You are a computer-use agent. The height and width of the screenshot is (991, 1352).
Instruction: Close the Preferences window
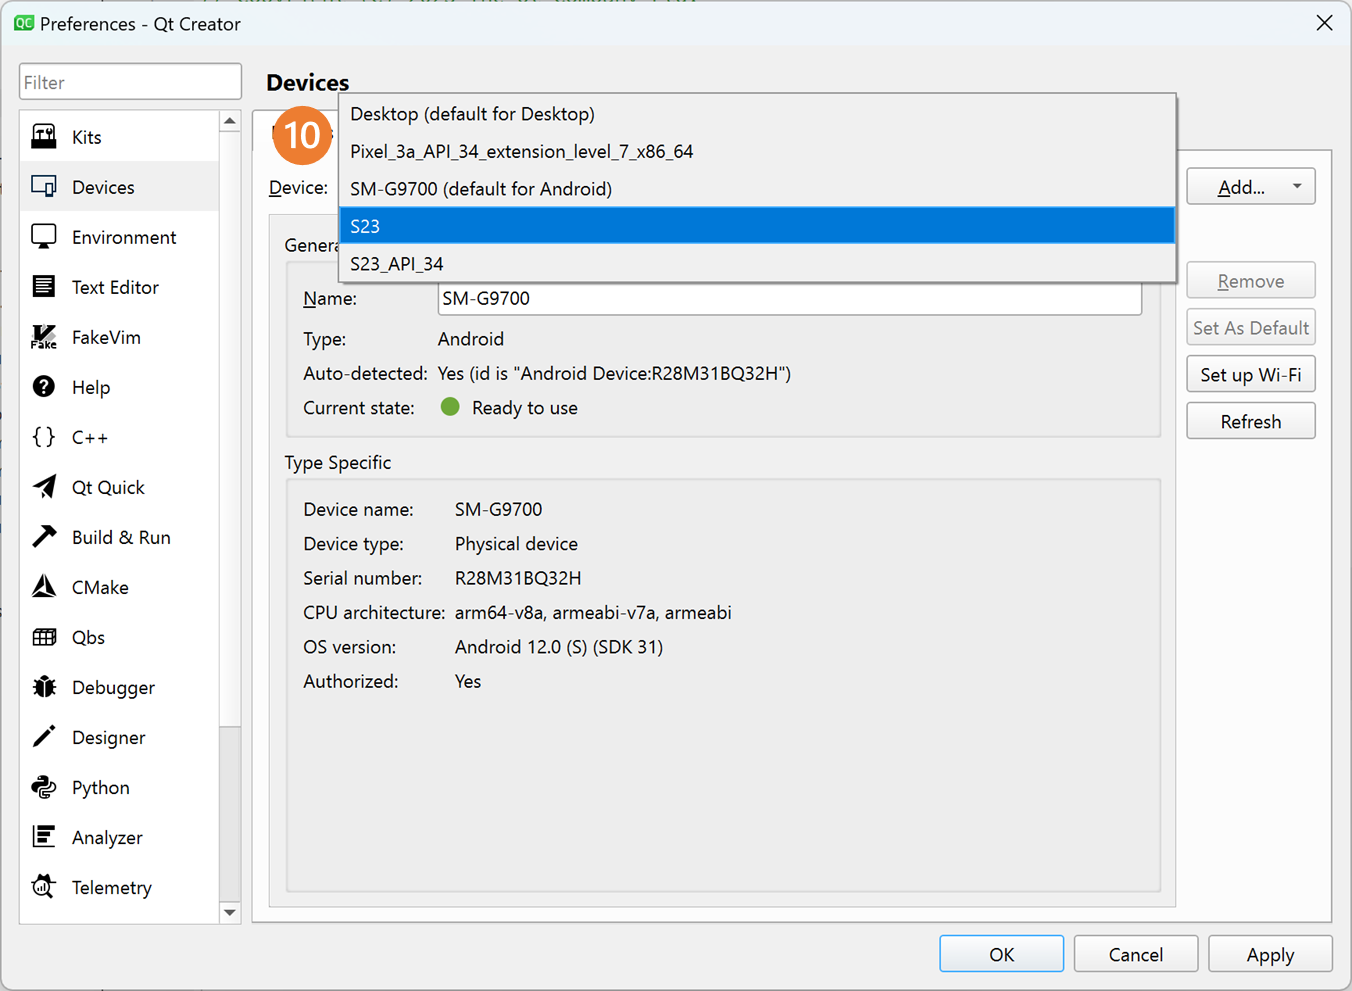(1324, 23)
